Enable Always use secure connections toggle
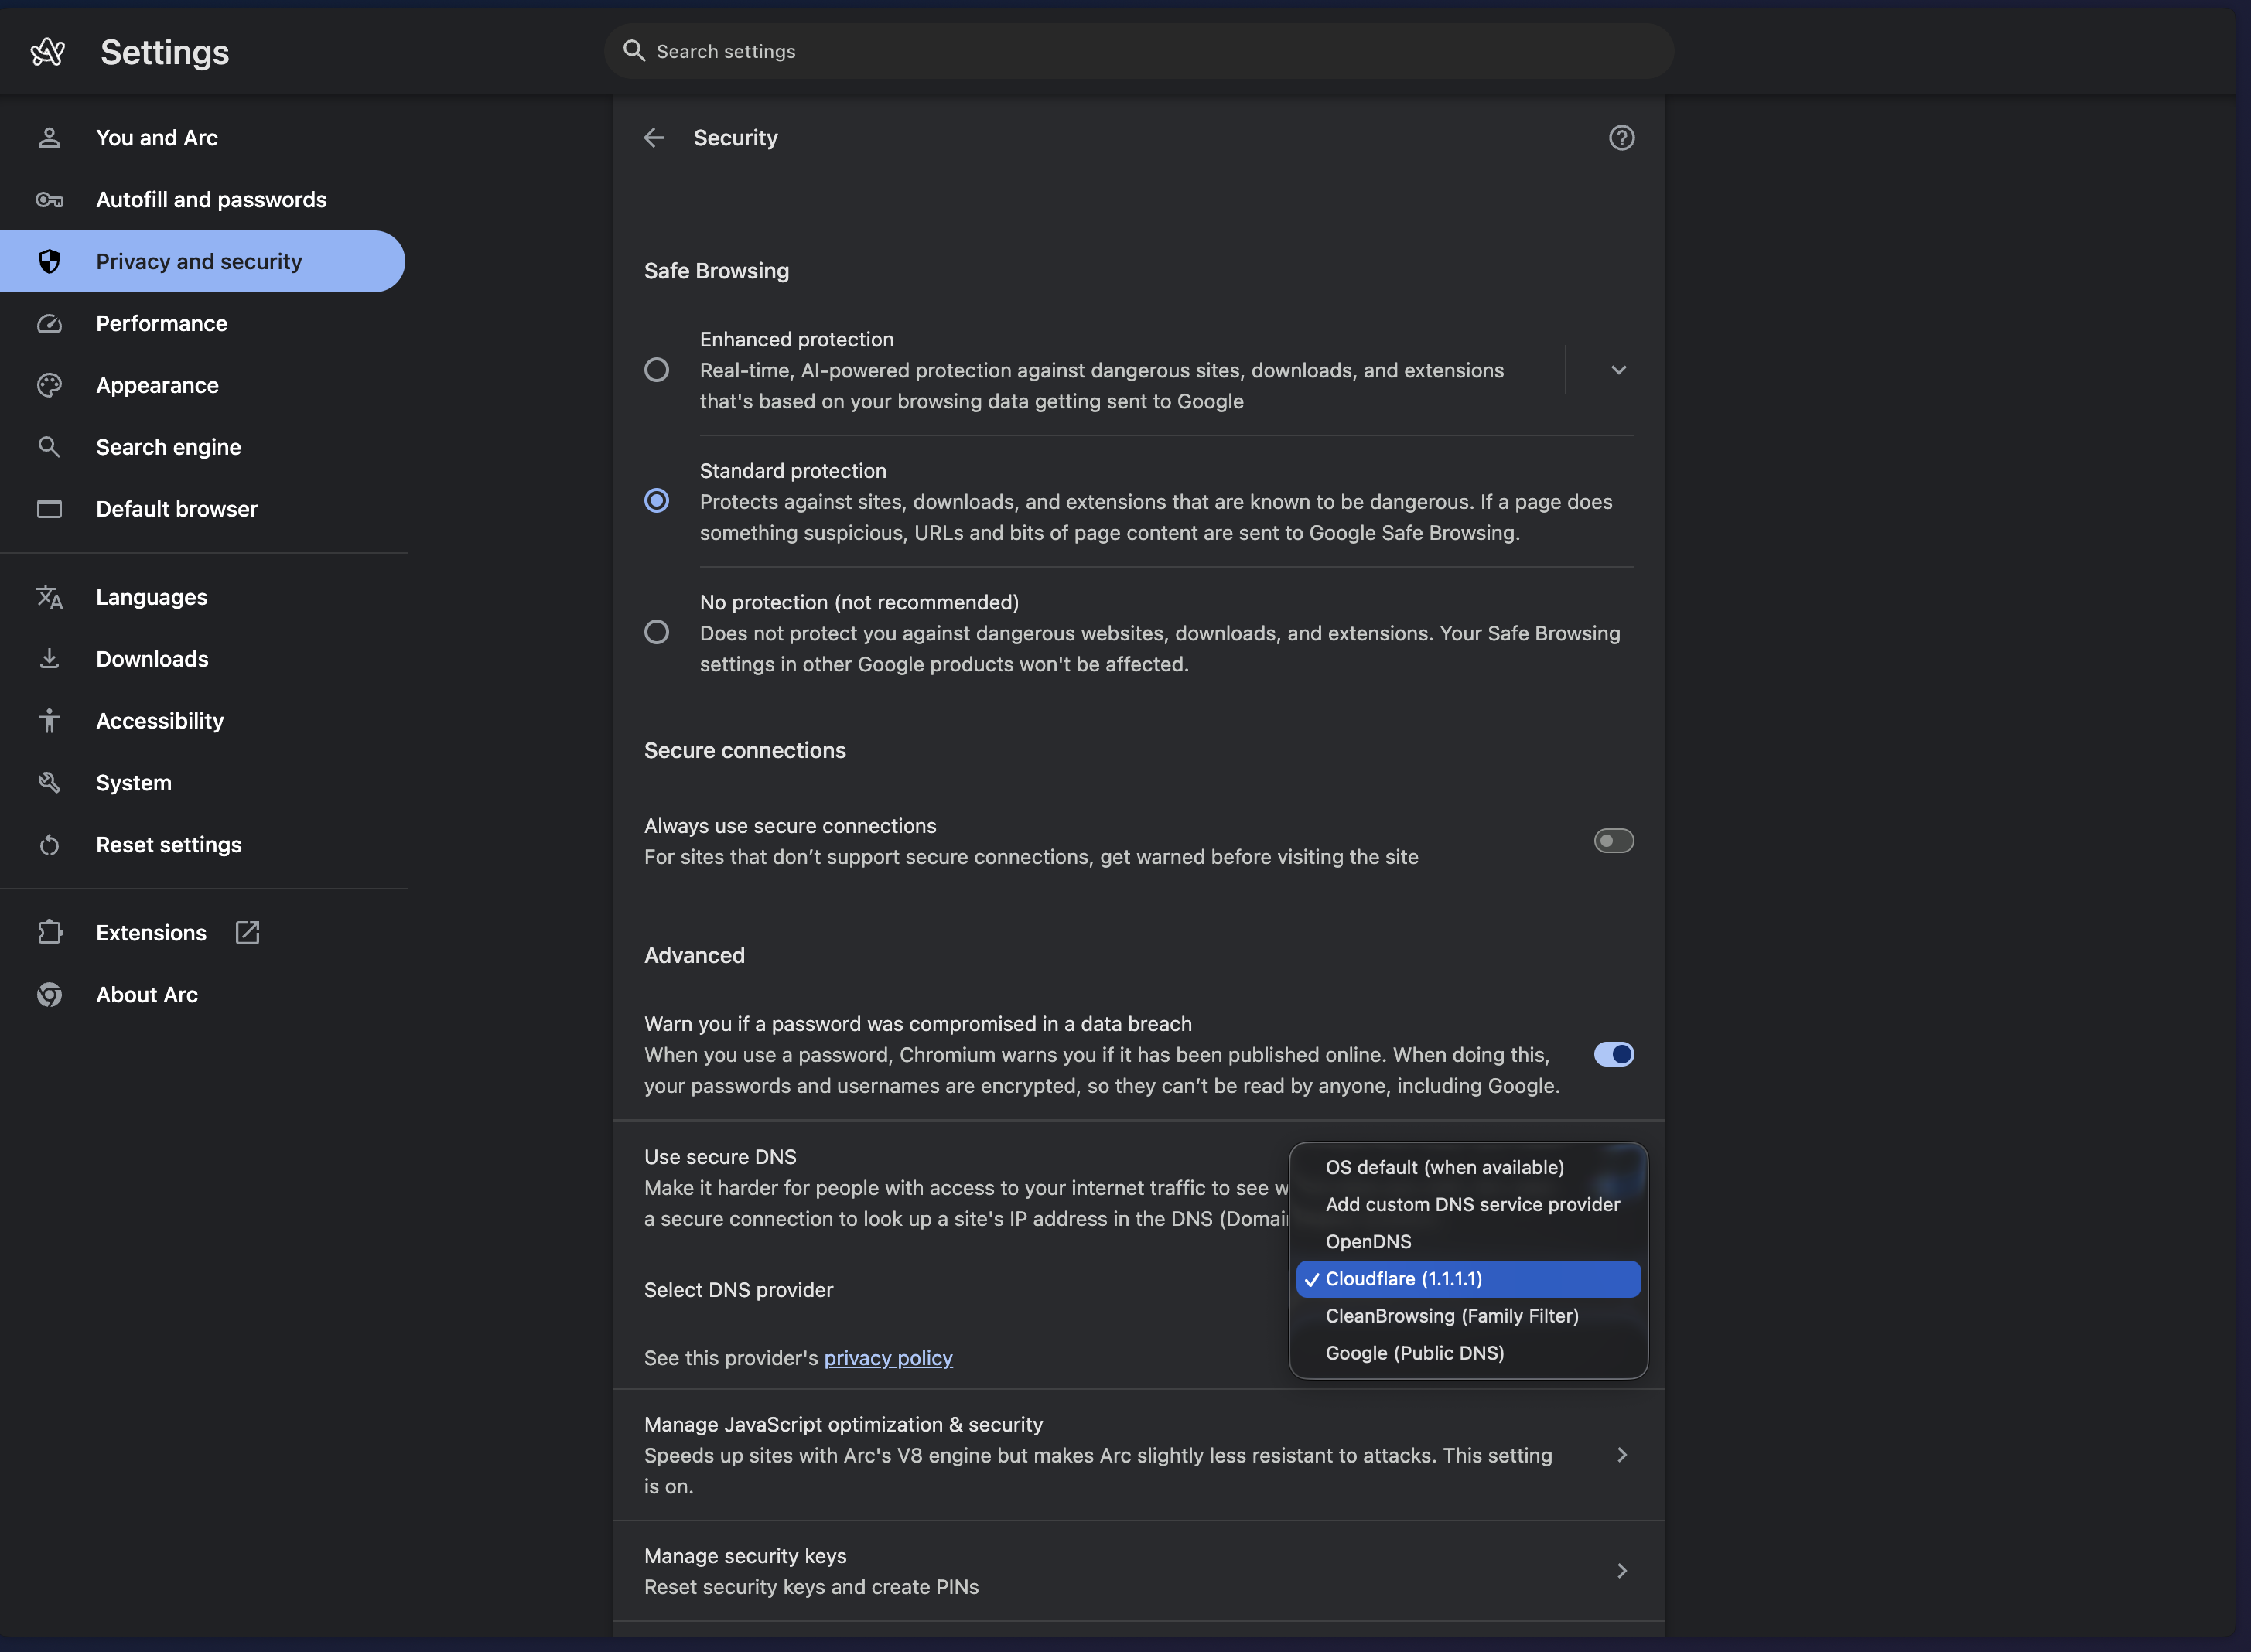The image size is (2251, 1652). pos(1613,841)
